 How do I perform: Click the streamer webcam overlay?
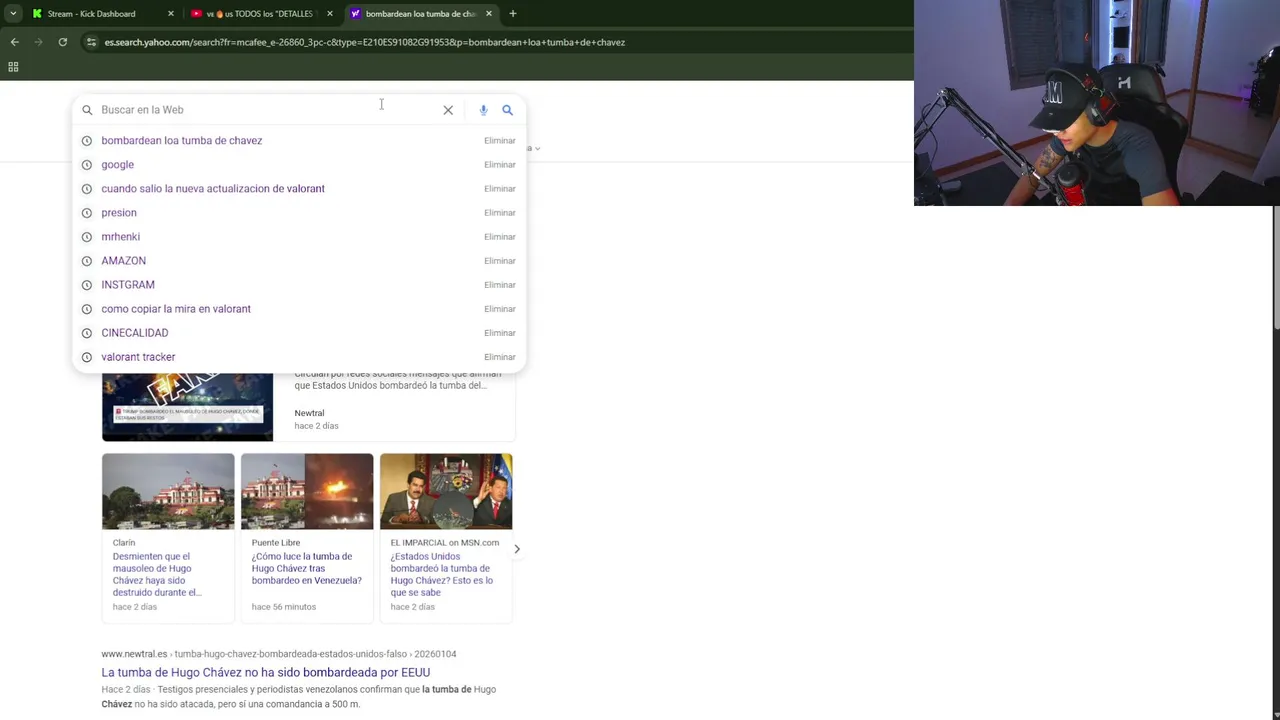click(1097, 103)
